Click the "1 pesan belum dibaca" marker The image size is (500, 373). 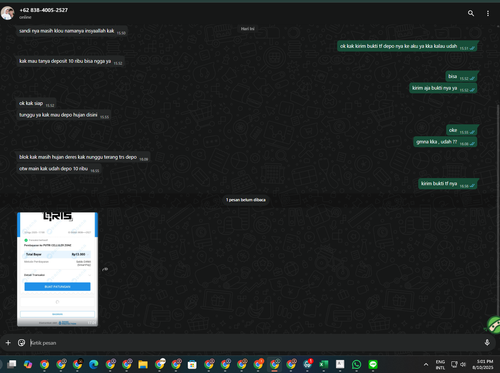[246, 200]
